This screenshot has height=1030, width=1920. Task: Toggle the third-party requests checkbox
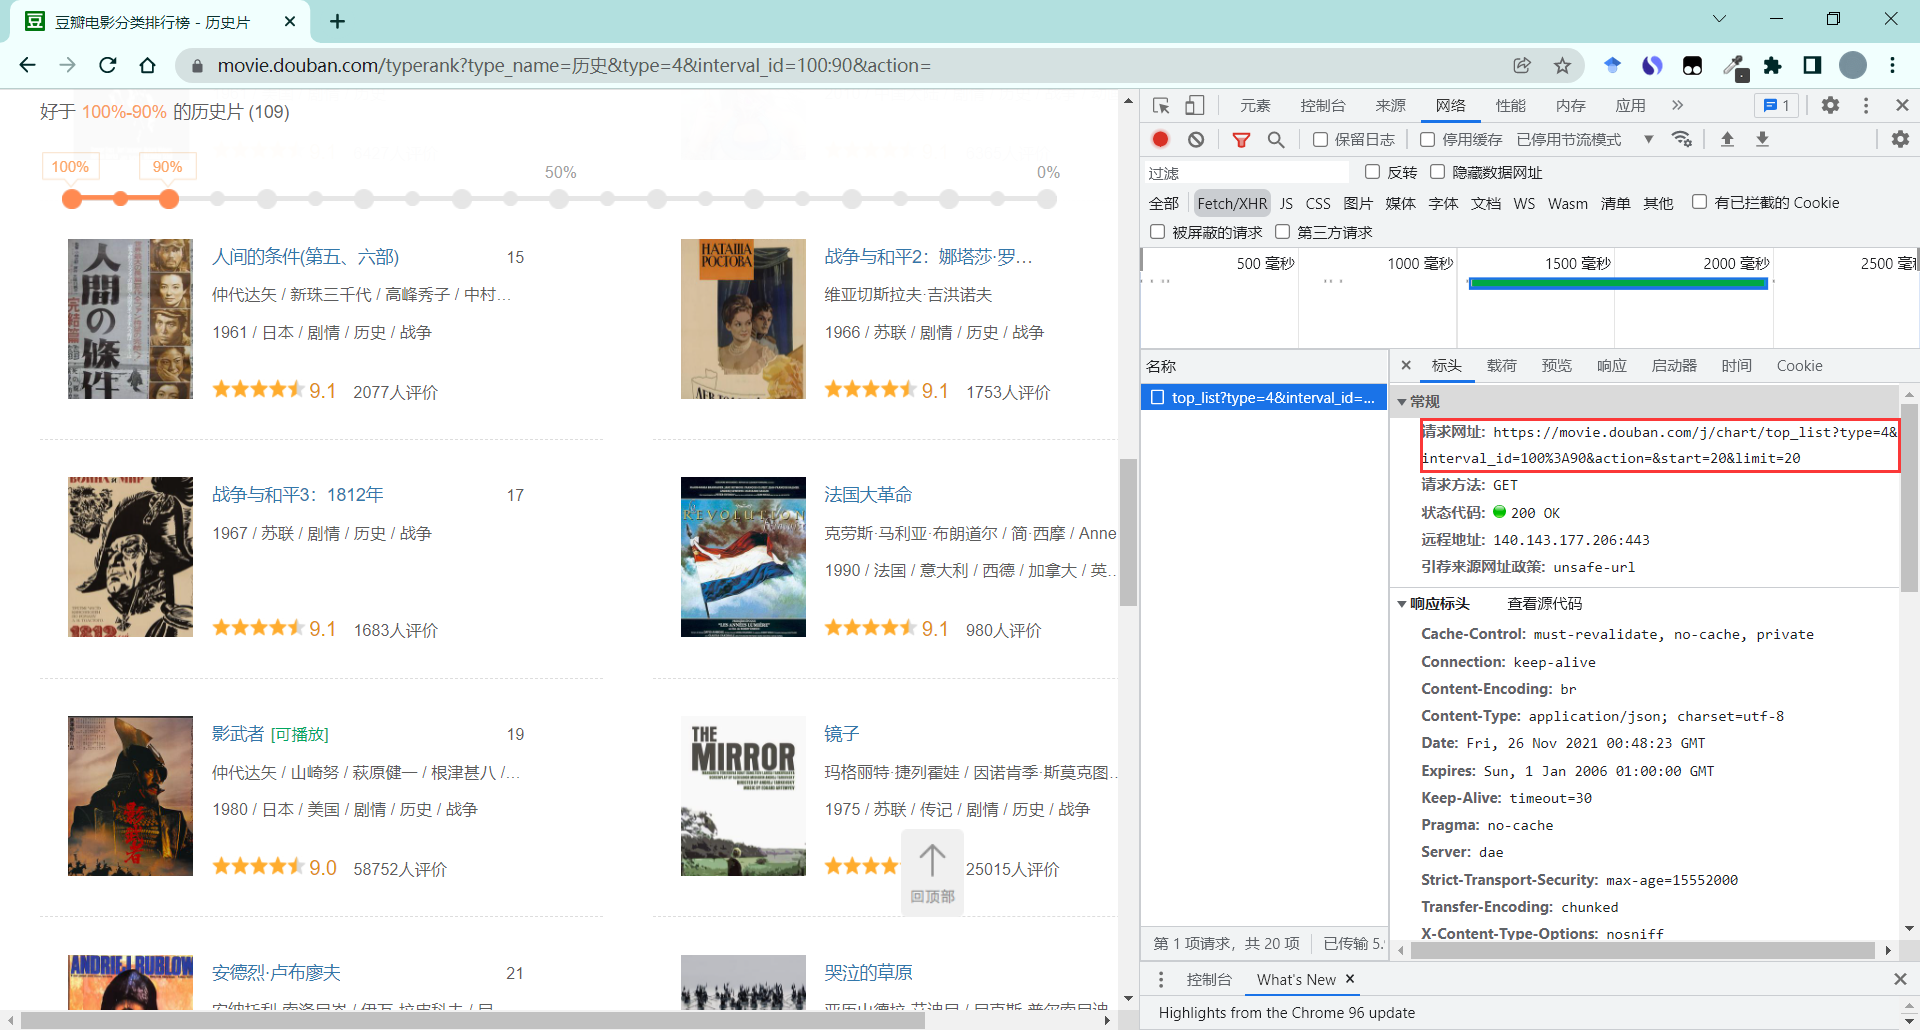[x=1282, y=232]
